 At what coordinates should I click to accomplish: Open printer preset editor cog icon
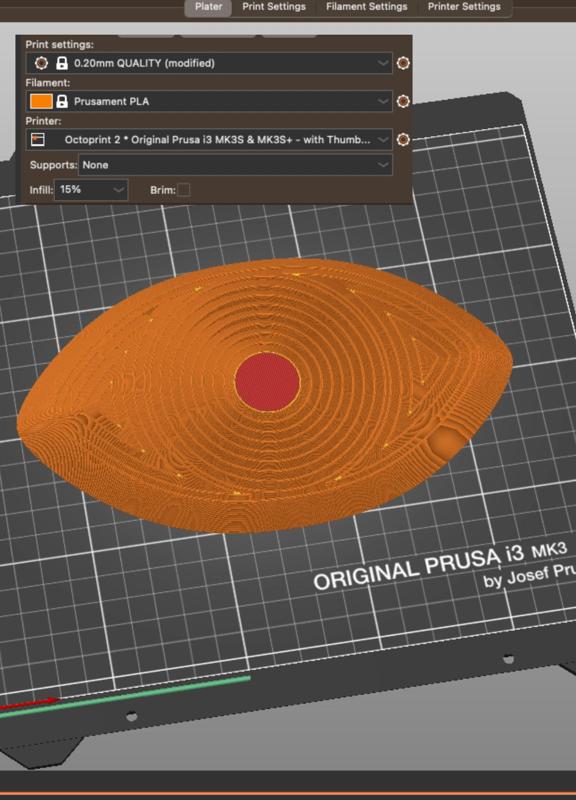[x=403, y=139]
